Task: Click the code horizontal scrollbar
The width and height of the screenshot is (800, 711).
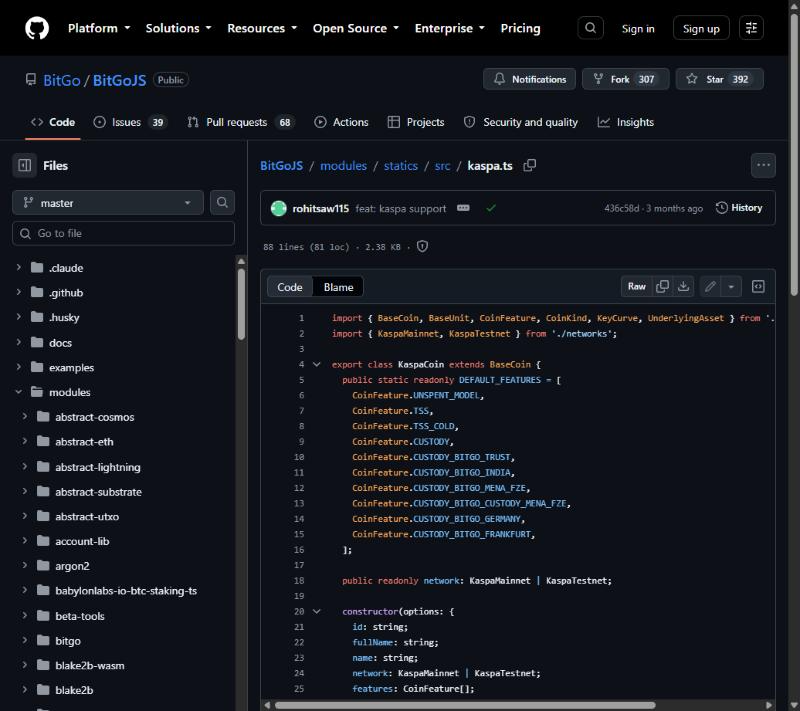Action: (x=465, y=705)
